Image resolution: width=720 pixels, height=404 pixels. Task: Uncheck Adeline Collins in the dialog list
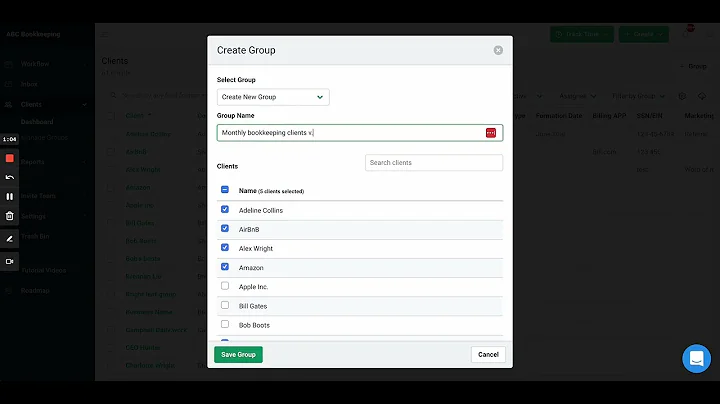coord(225,209)
